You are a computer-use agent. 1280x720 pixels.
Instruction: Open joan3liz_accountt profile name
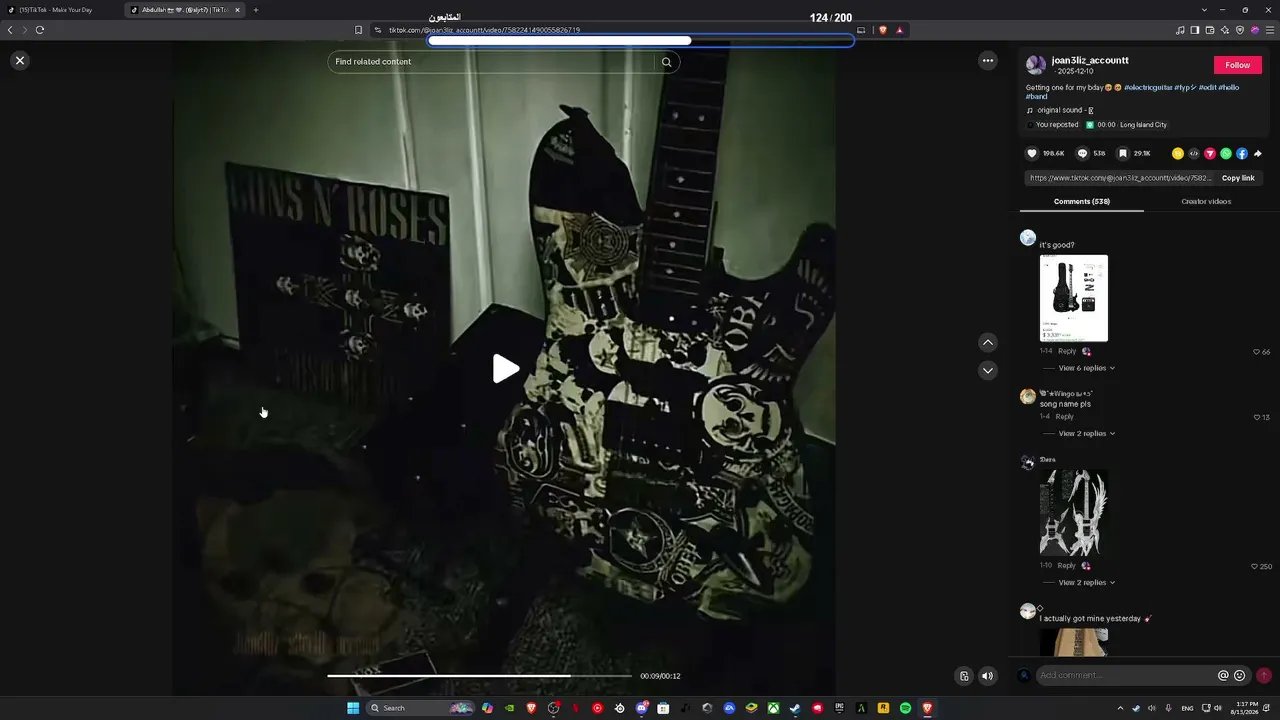coord(1090,61)
